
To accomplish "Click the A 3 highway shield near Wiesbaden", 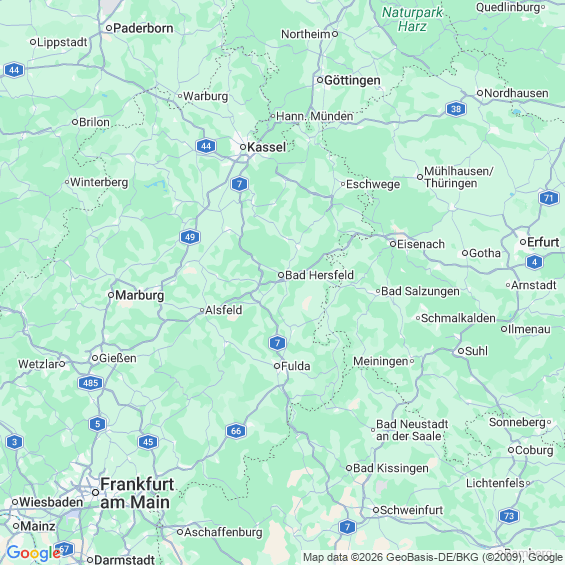I will (x=14, y=442).
